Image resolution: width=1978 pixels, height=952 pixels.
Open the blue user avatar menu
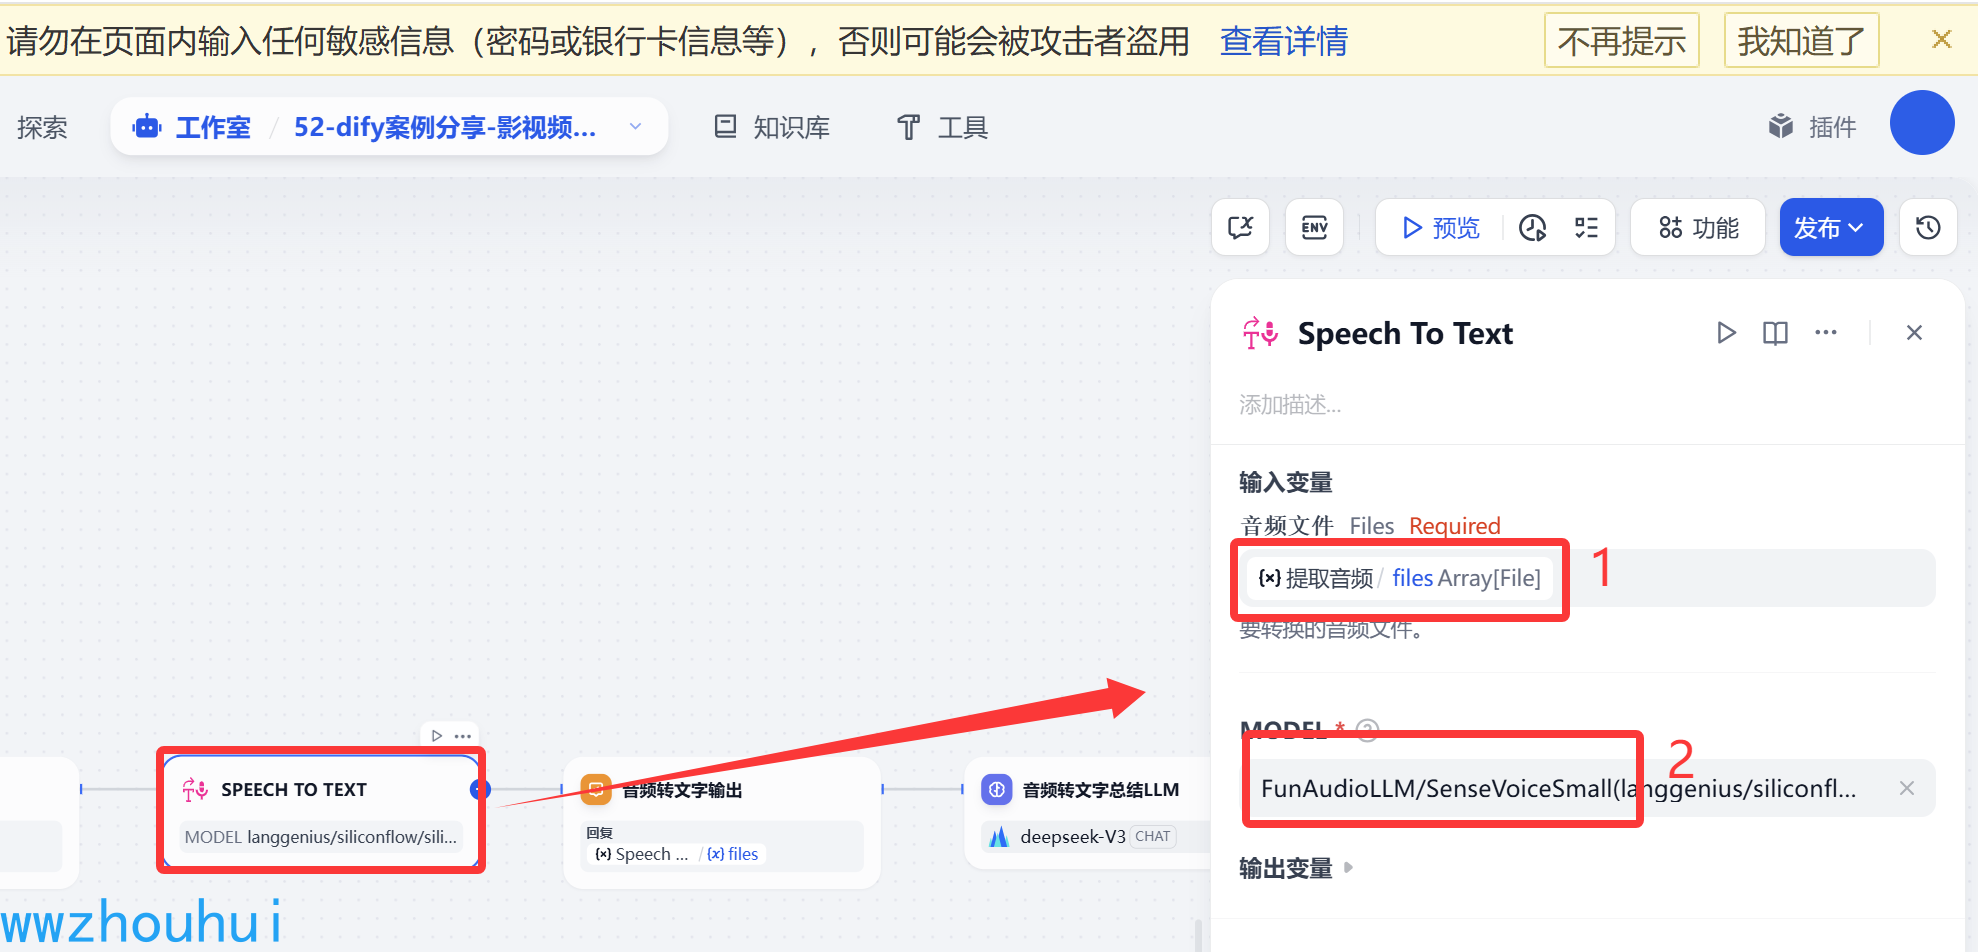[1922, 123]
